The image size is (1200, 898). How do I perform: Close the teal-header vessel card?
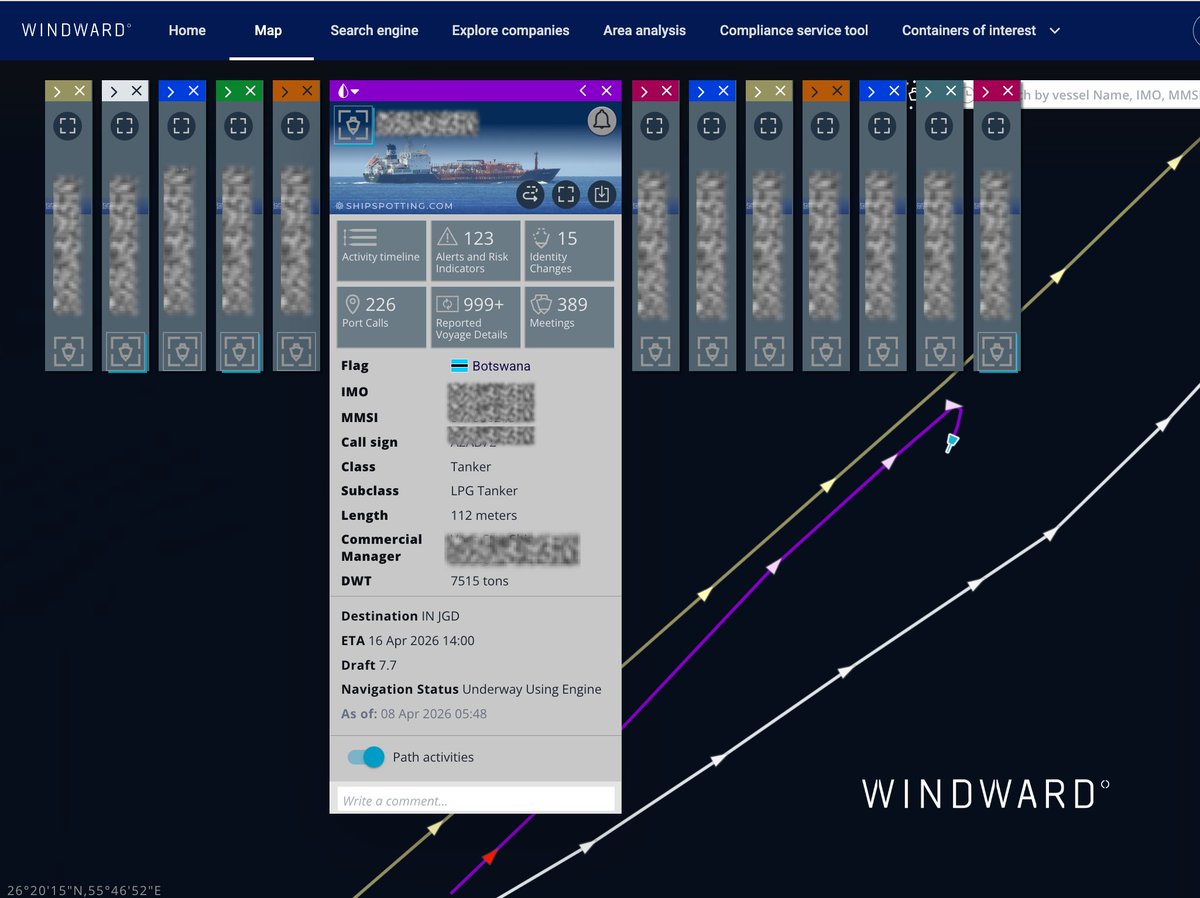pyautogui.click(x=951, y=91)
